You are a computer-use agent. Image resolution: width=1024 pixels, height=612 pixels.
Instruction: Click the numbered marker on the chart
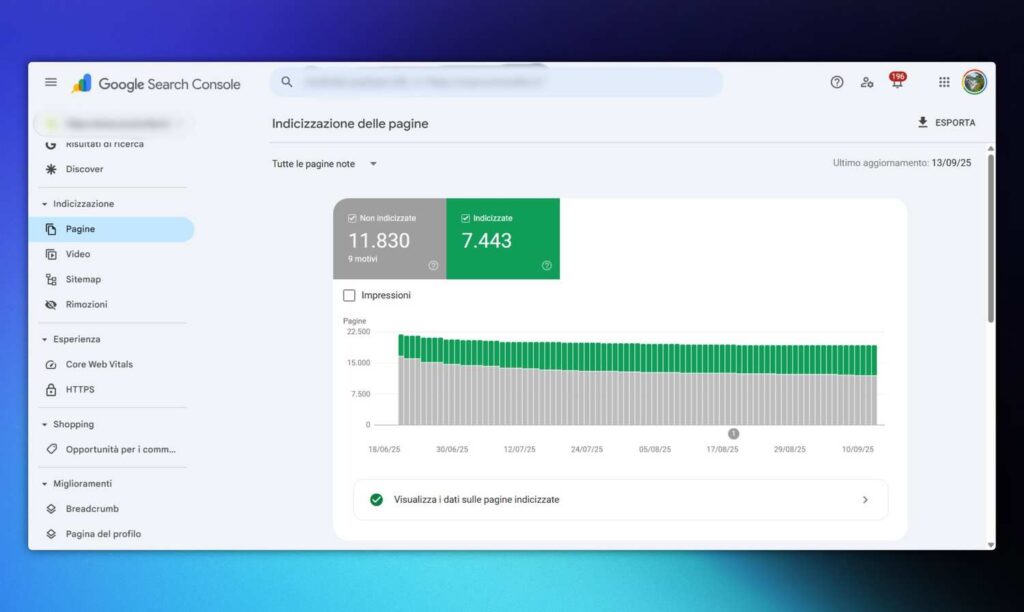coord(733,433)
